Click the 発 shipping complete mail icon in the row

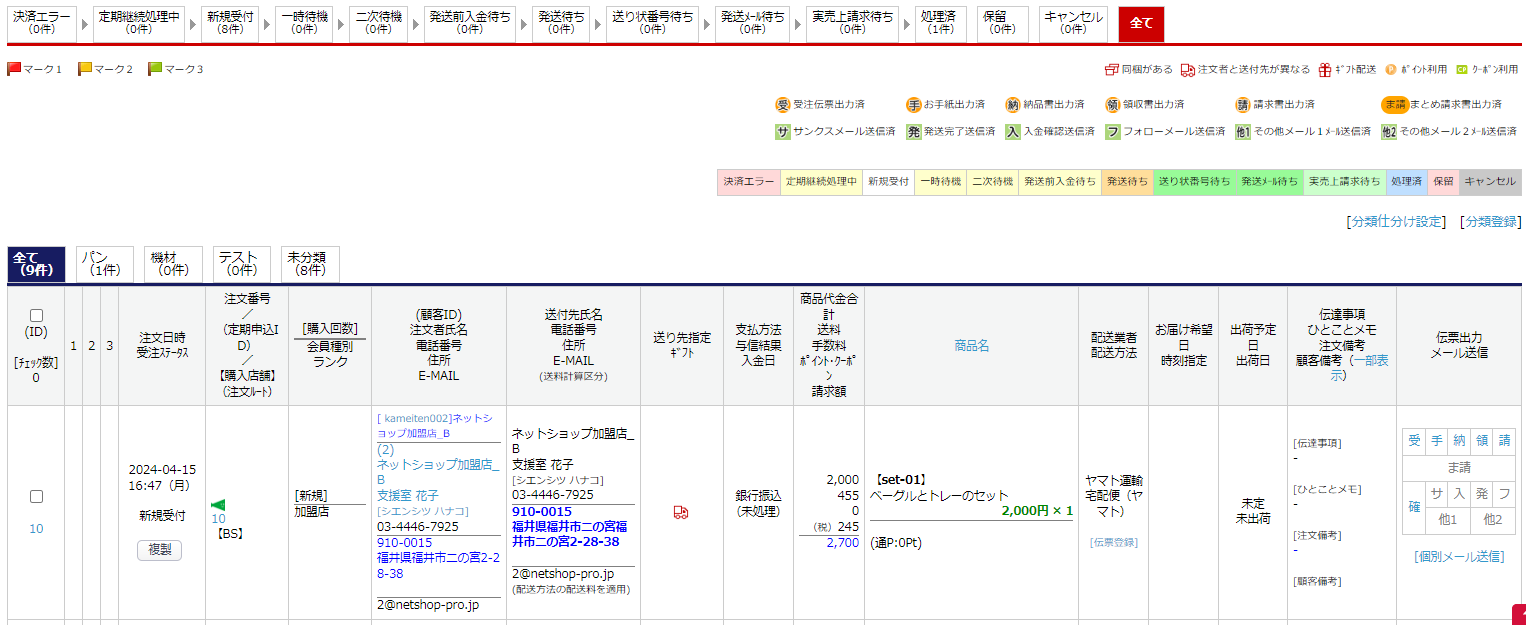point(1481,493)
